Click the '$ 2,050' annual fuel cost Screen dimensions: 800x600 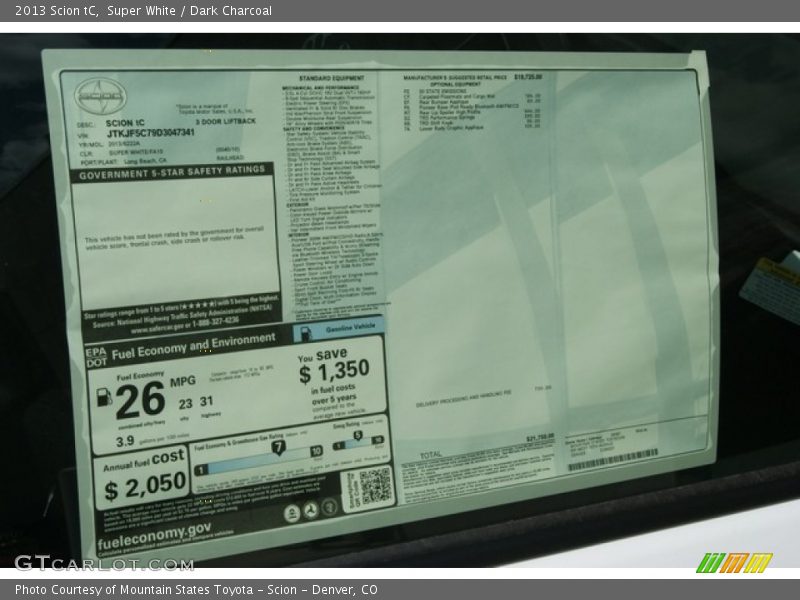[x=145, y=486]
